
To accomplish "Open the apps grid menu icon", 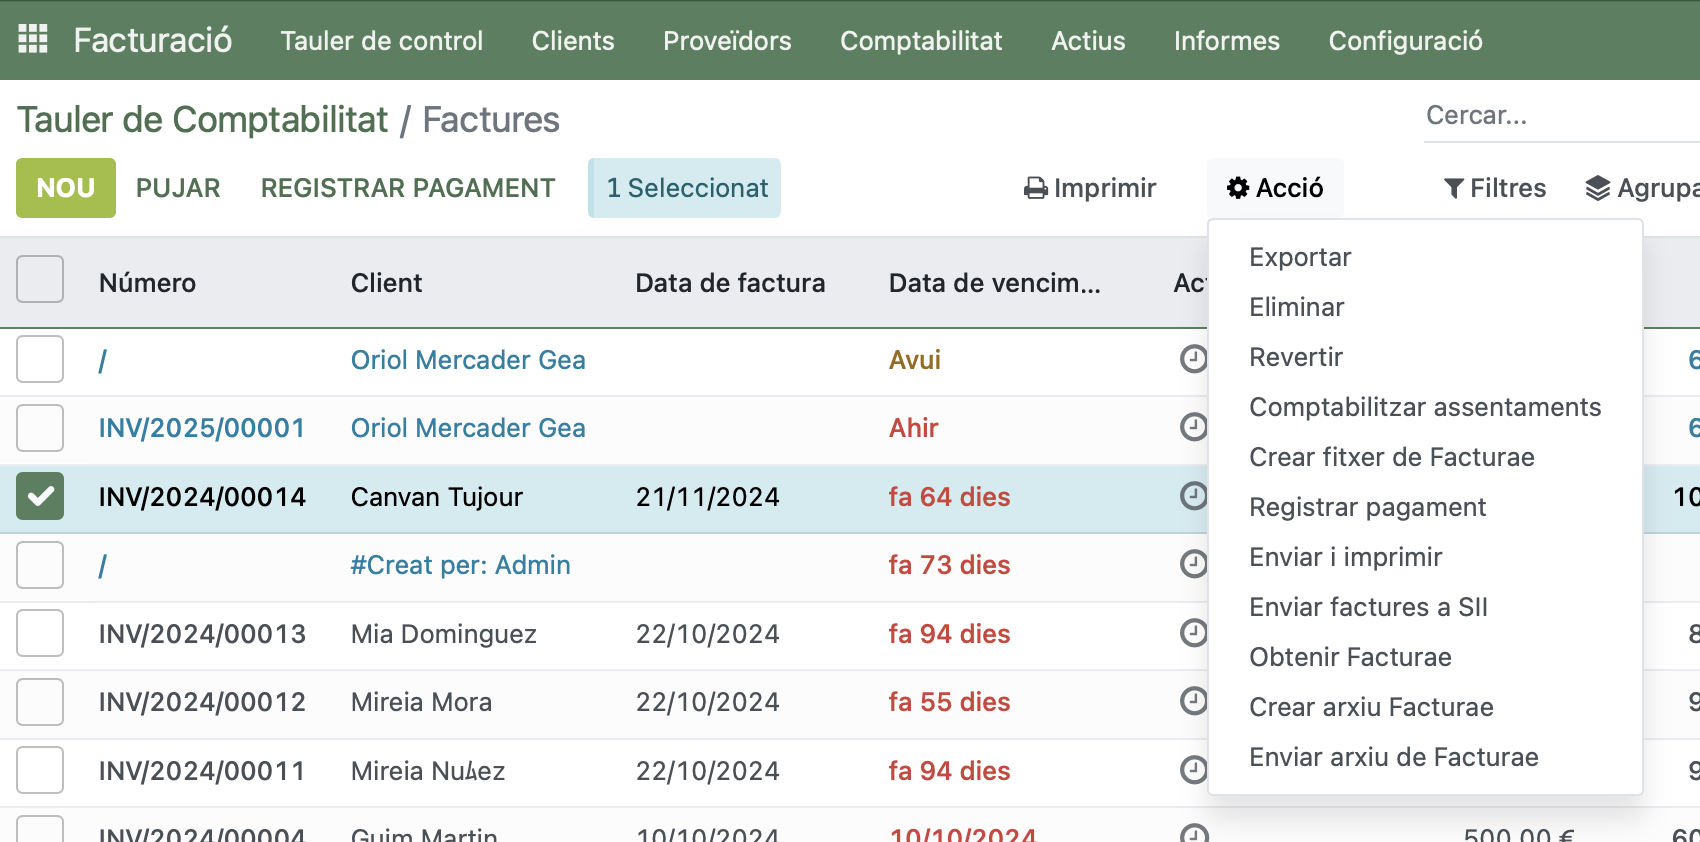I will coord(33,39).
